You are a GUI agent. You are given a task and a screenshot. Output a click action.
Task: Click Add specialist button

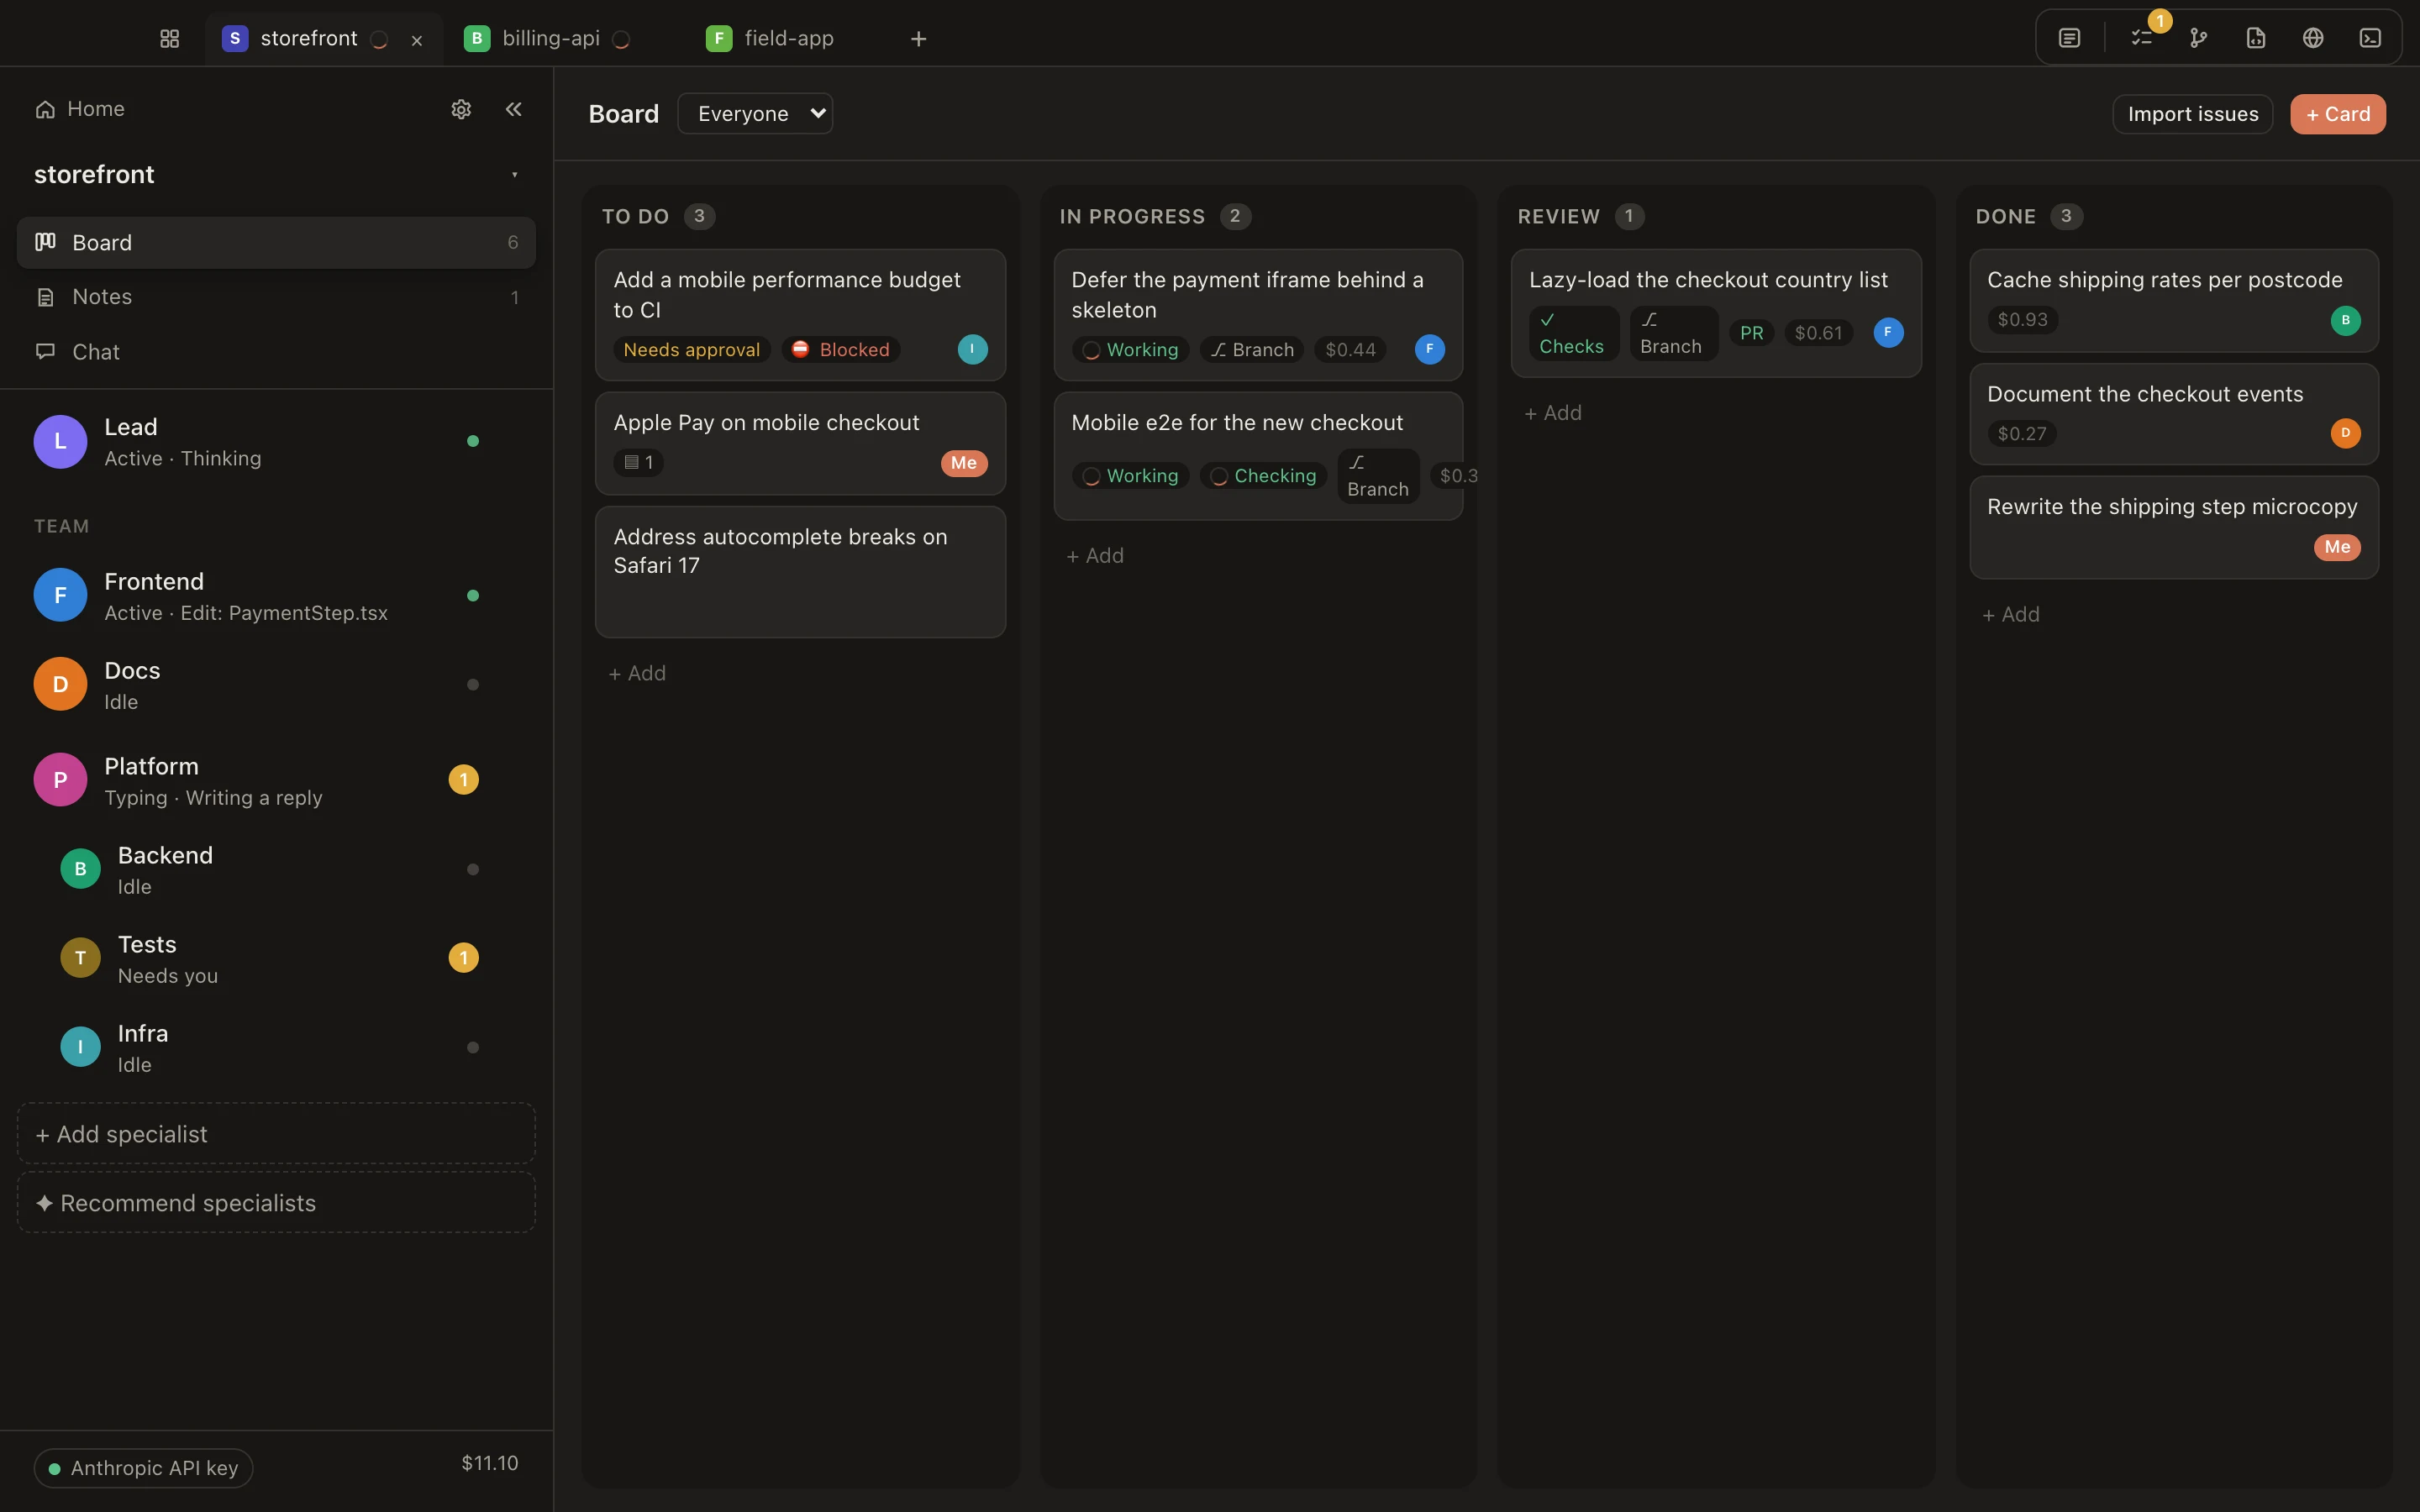[x=276, y=1134]
